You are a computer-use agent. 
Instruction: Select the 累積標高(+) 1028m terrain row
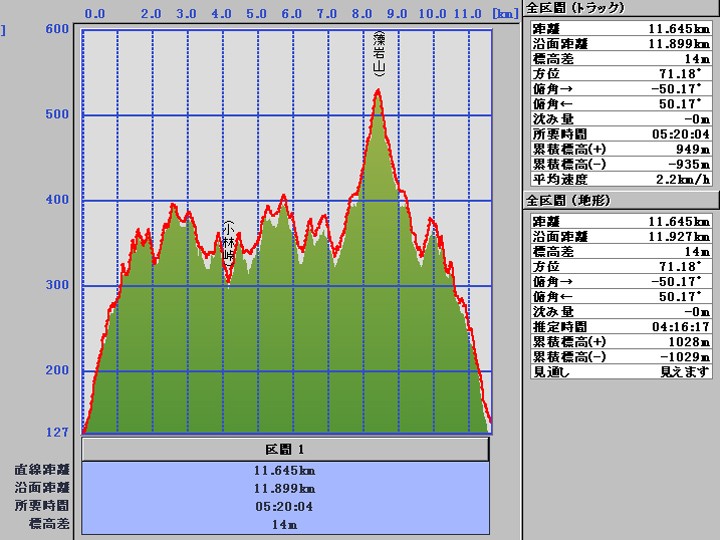619,341
